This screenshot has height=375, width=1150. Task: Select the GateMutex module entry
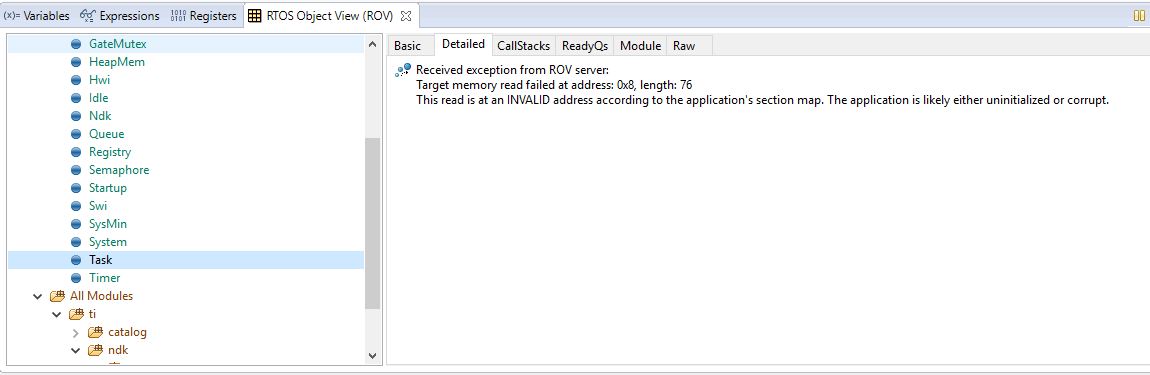click(117, 43)
